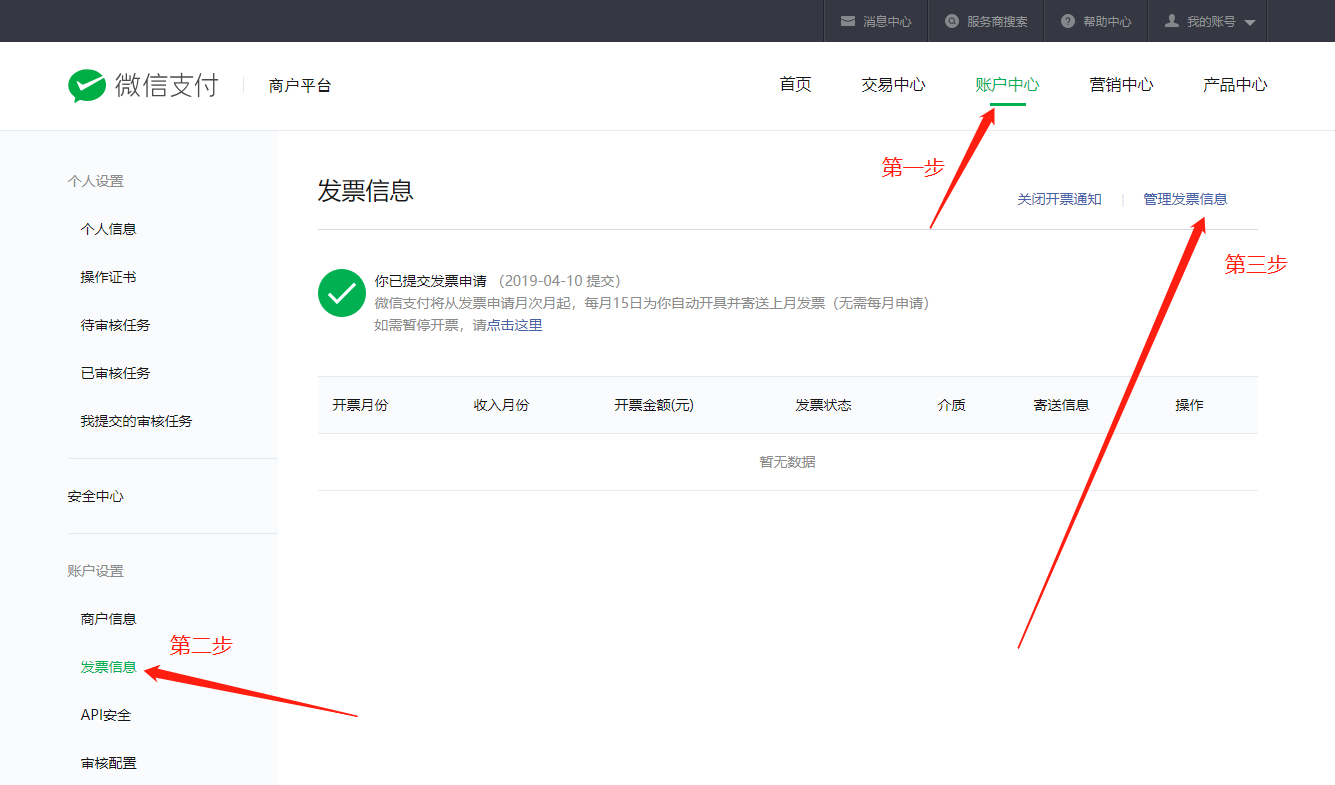
Task: Click the envelope icon for 消息中心
Action: tap(848, 21)
